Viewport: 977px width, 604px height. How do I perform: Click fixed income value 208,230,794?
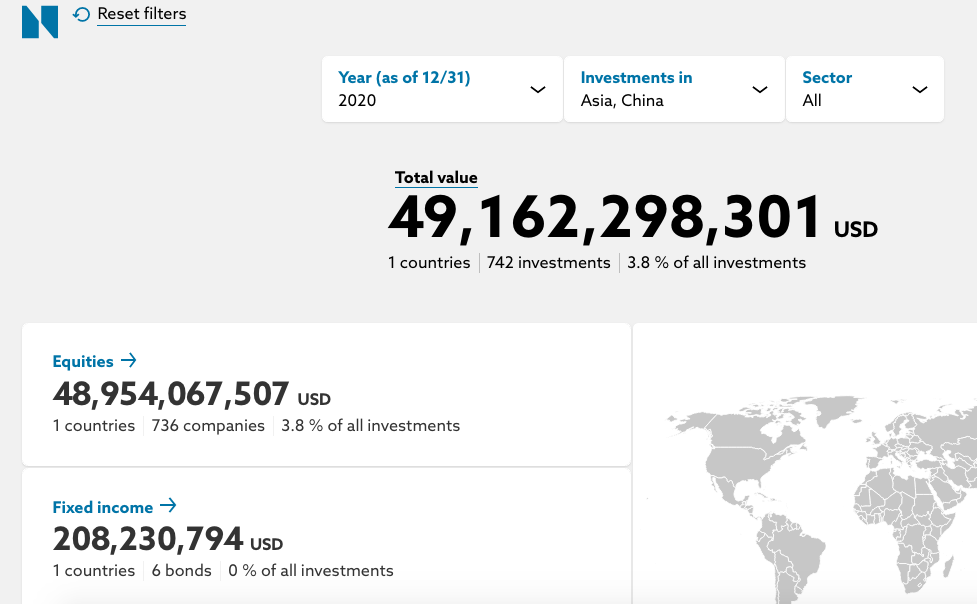tap(148, 540)
